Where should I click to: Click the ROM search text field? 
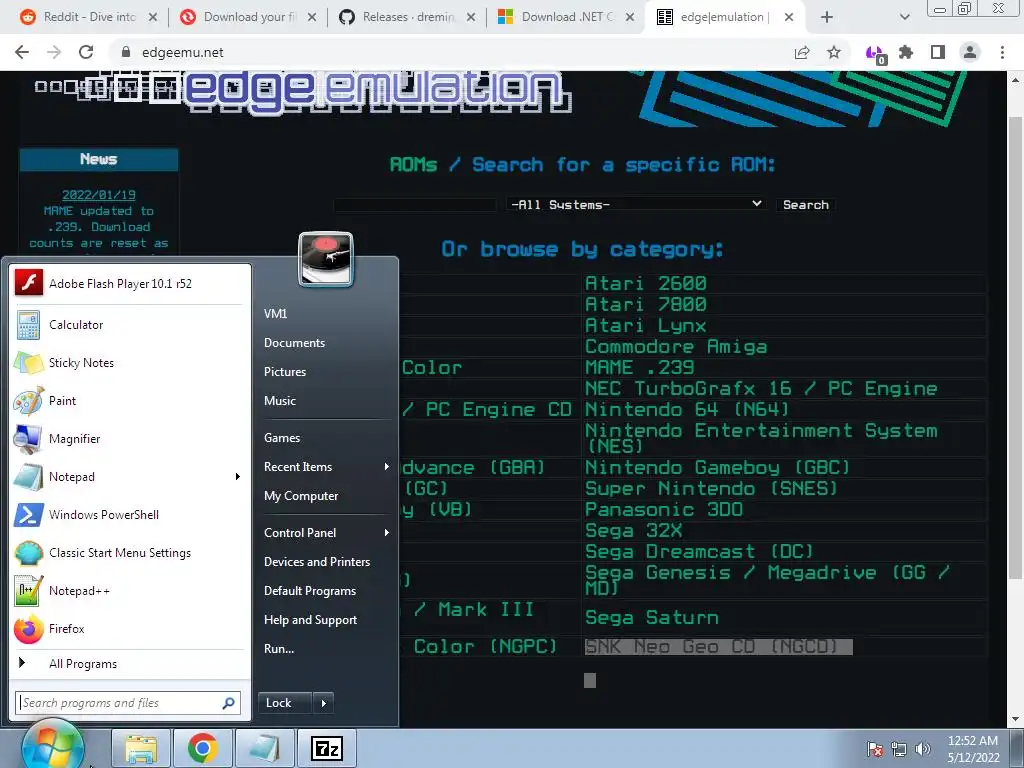[415, 204]
